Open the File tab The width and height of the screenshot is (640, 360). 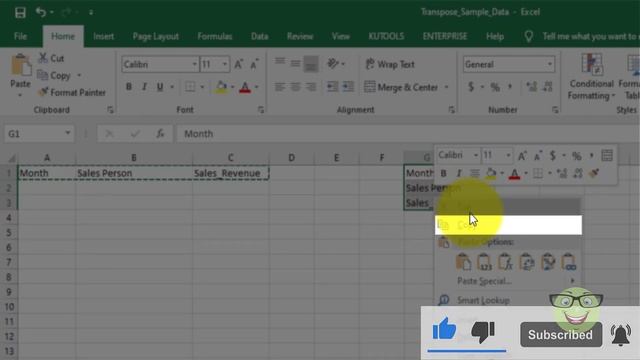point(20,36)
